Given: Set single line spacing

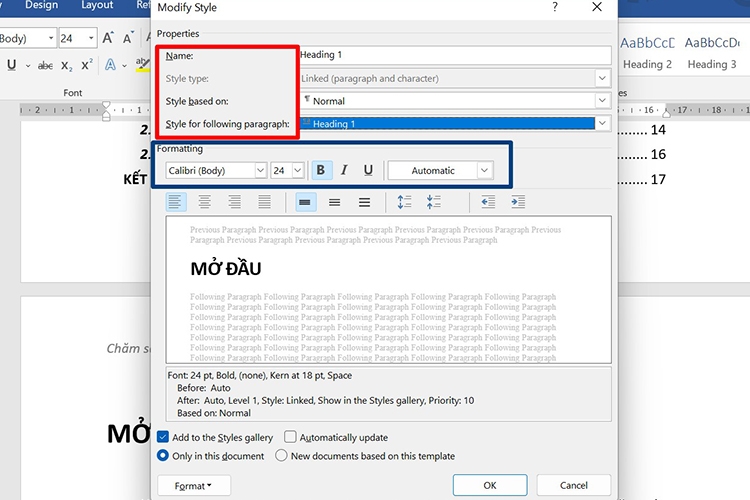Looking at the screenshot, I should point(305,202).
